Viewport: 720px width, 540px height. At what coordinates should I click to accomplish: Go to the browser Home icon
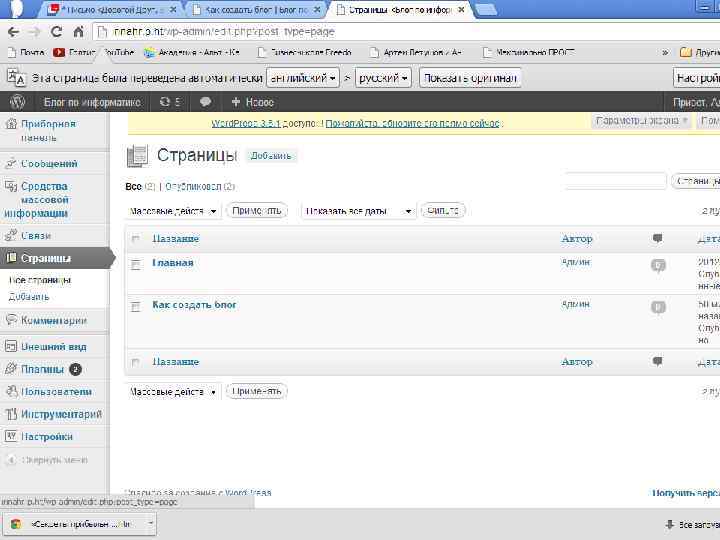click(x=79, y=32)
